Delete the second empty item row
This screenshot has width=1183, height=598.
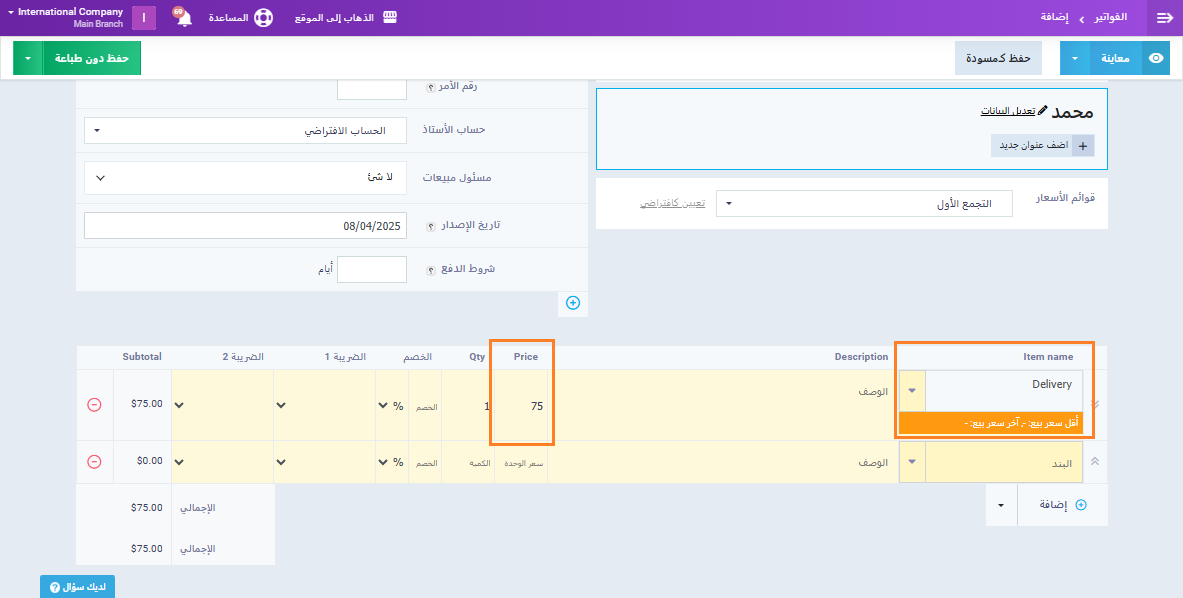point(94,462)
